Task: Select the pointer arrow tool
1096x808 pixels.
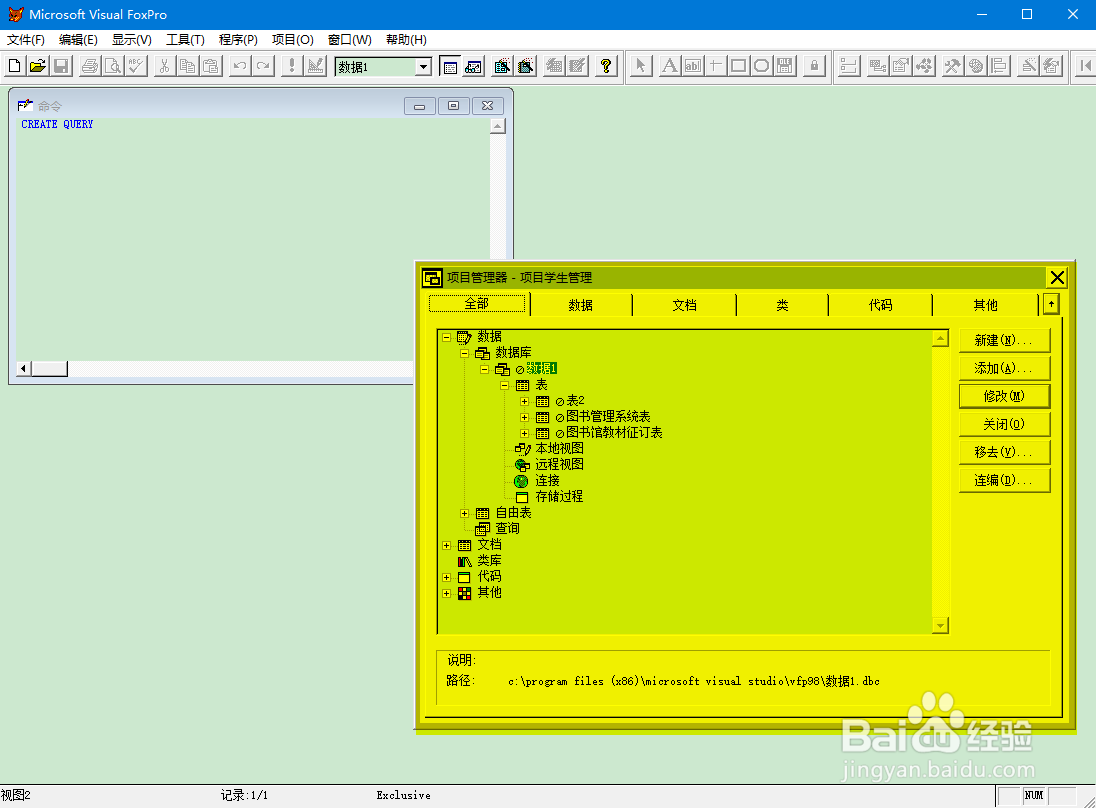Action: point(640,66)
